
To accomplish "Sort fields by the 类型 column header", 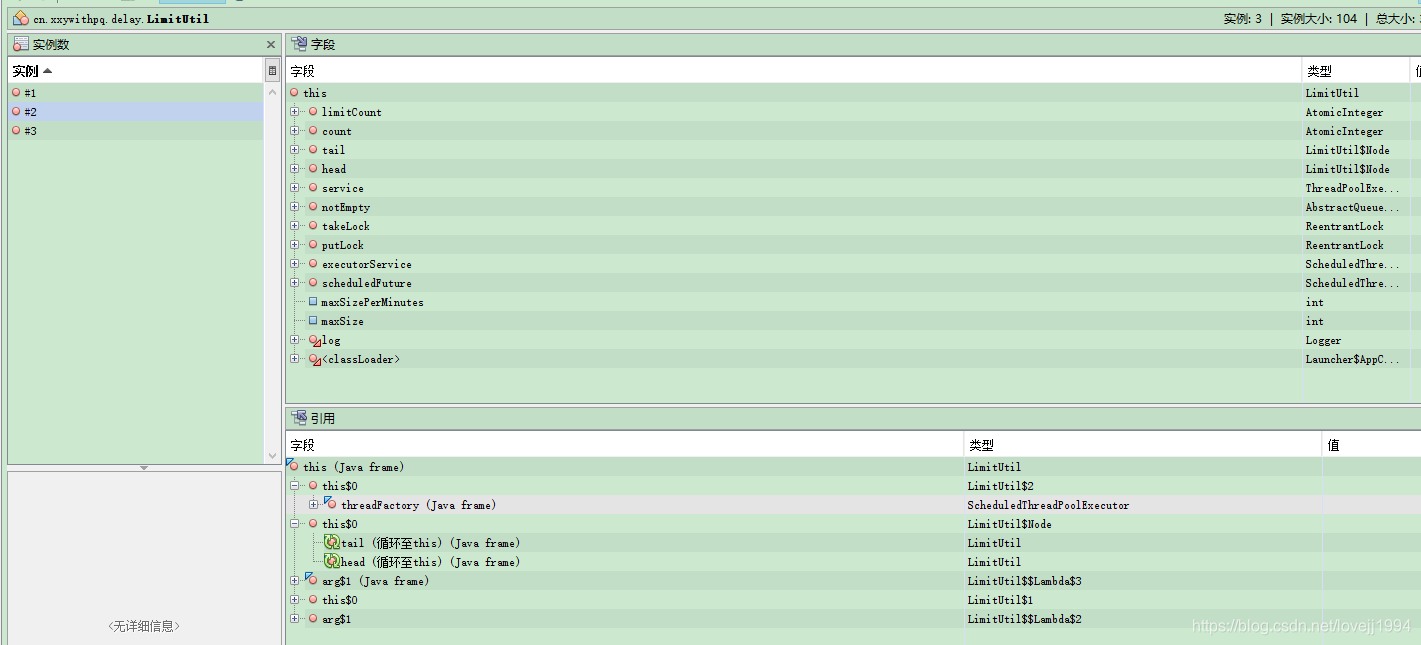I will pos(1355,71).
